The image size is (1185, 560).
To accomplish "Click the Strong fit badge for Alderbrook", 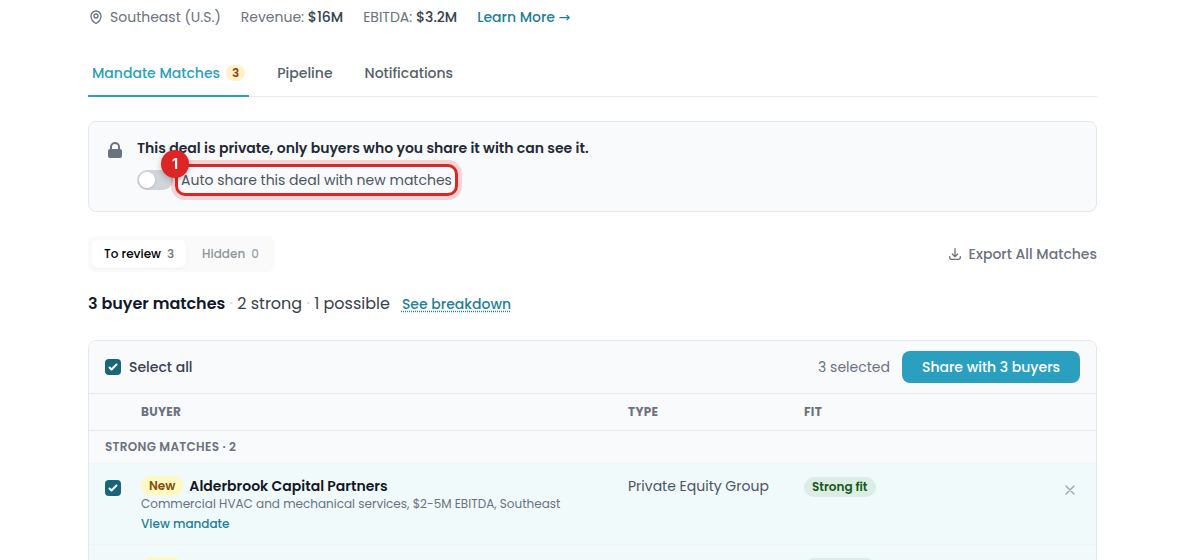I will (x=839, y=487).
